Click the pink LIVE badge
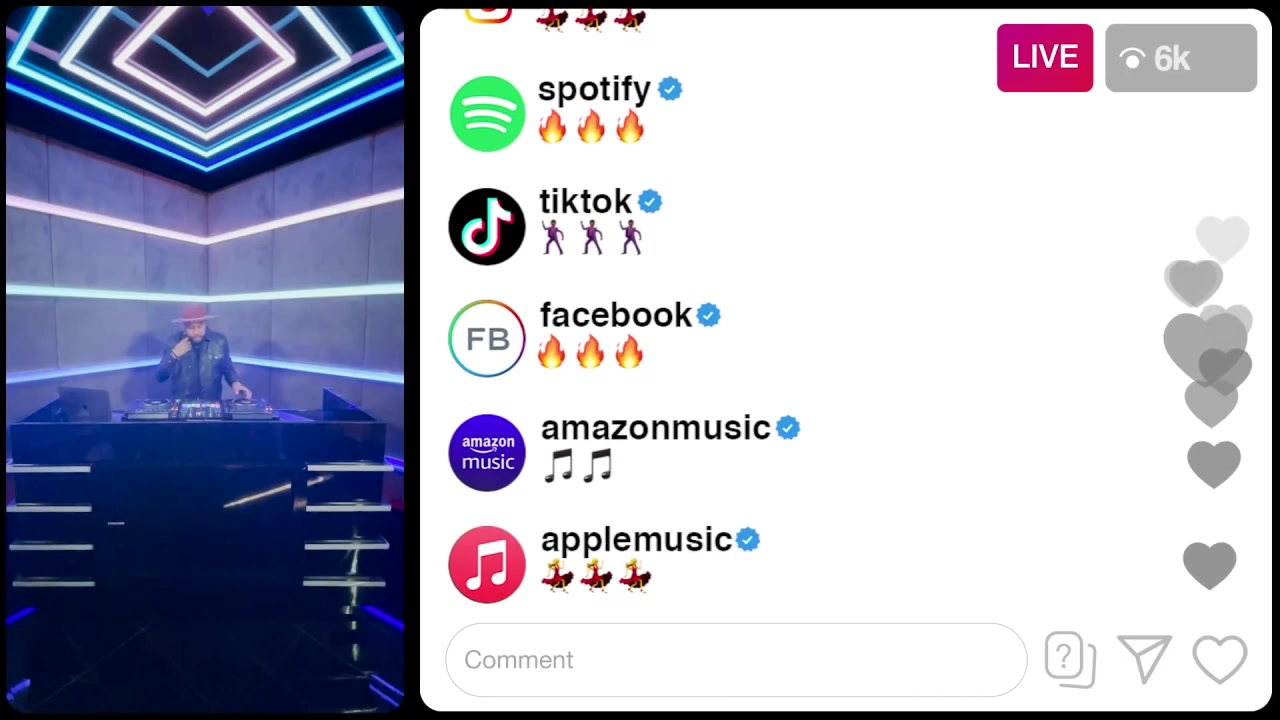This screenshot has width=1280, height=720. click(1045, 58)
